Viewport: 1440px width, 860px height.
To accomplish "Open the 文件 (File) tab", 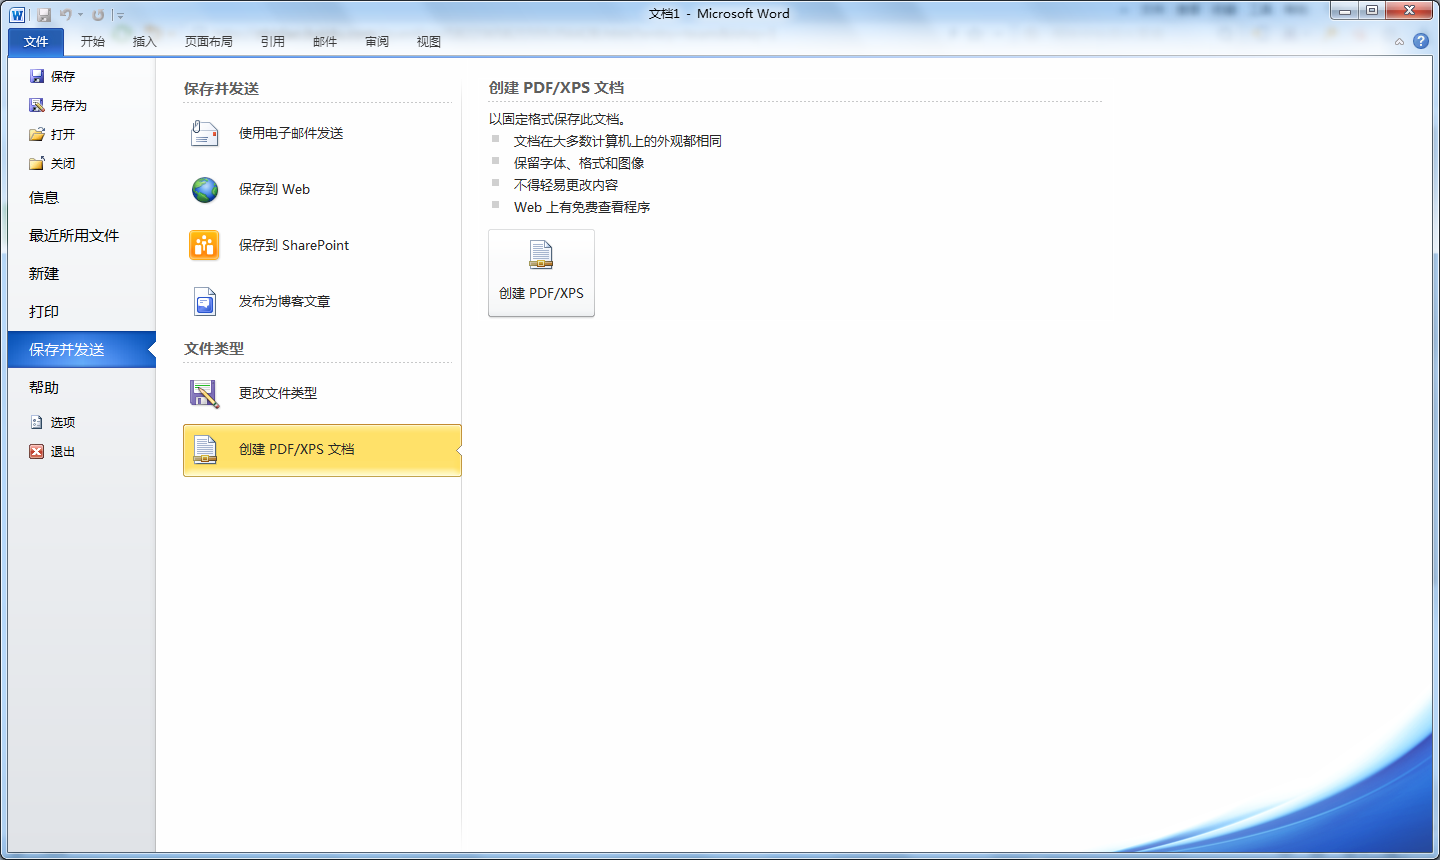I will click(x=36, y=41).
